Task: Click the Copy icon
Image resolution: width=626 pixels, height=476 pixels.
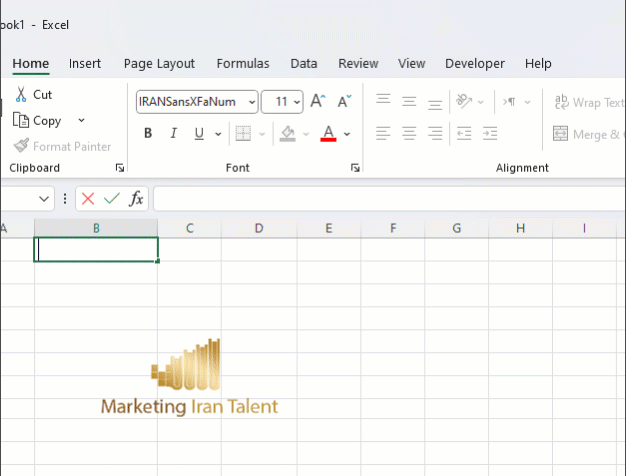Action: pos(21,120)
